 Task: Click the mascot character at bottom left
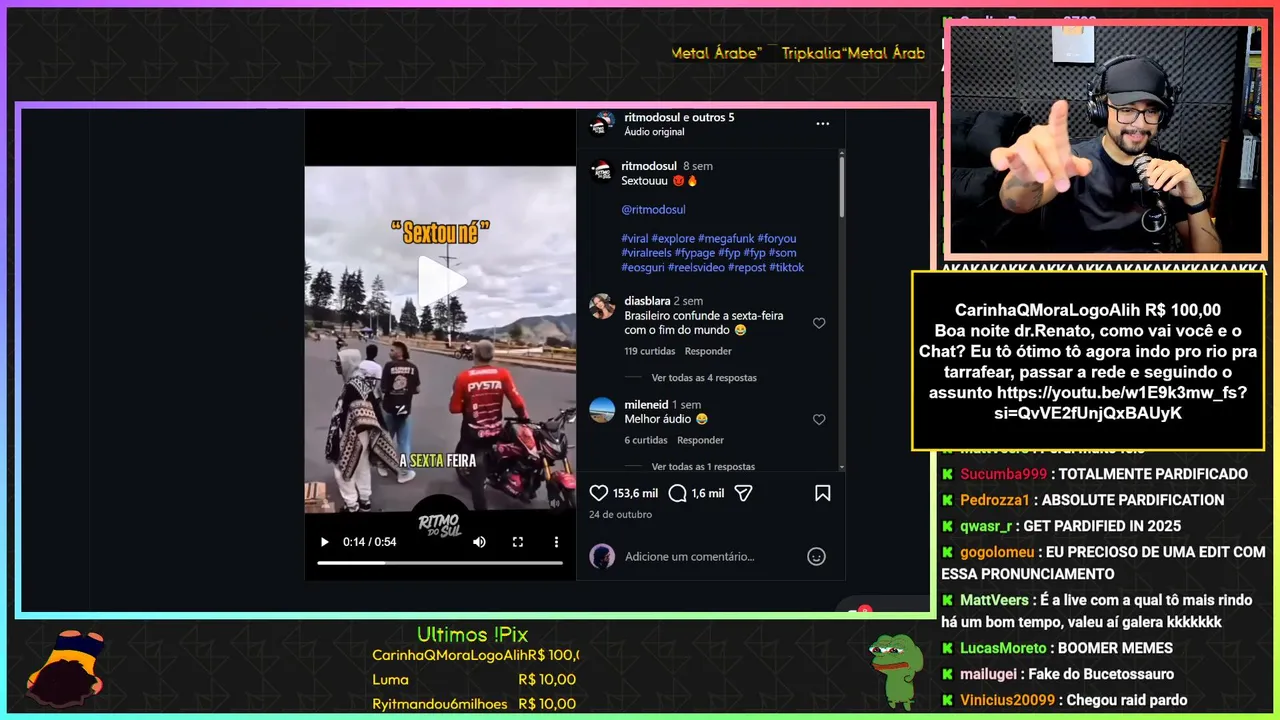[x=66, y=667]
